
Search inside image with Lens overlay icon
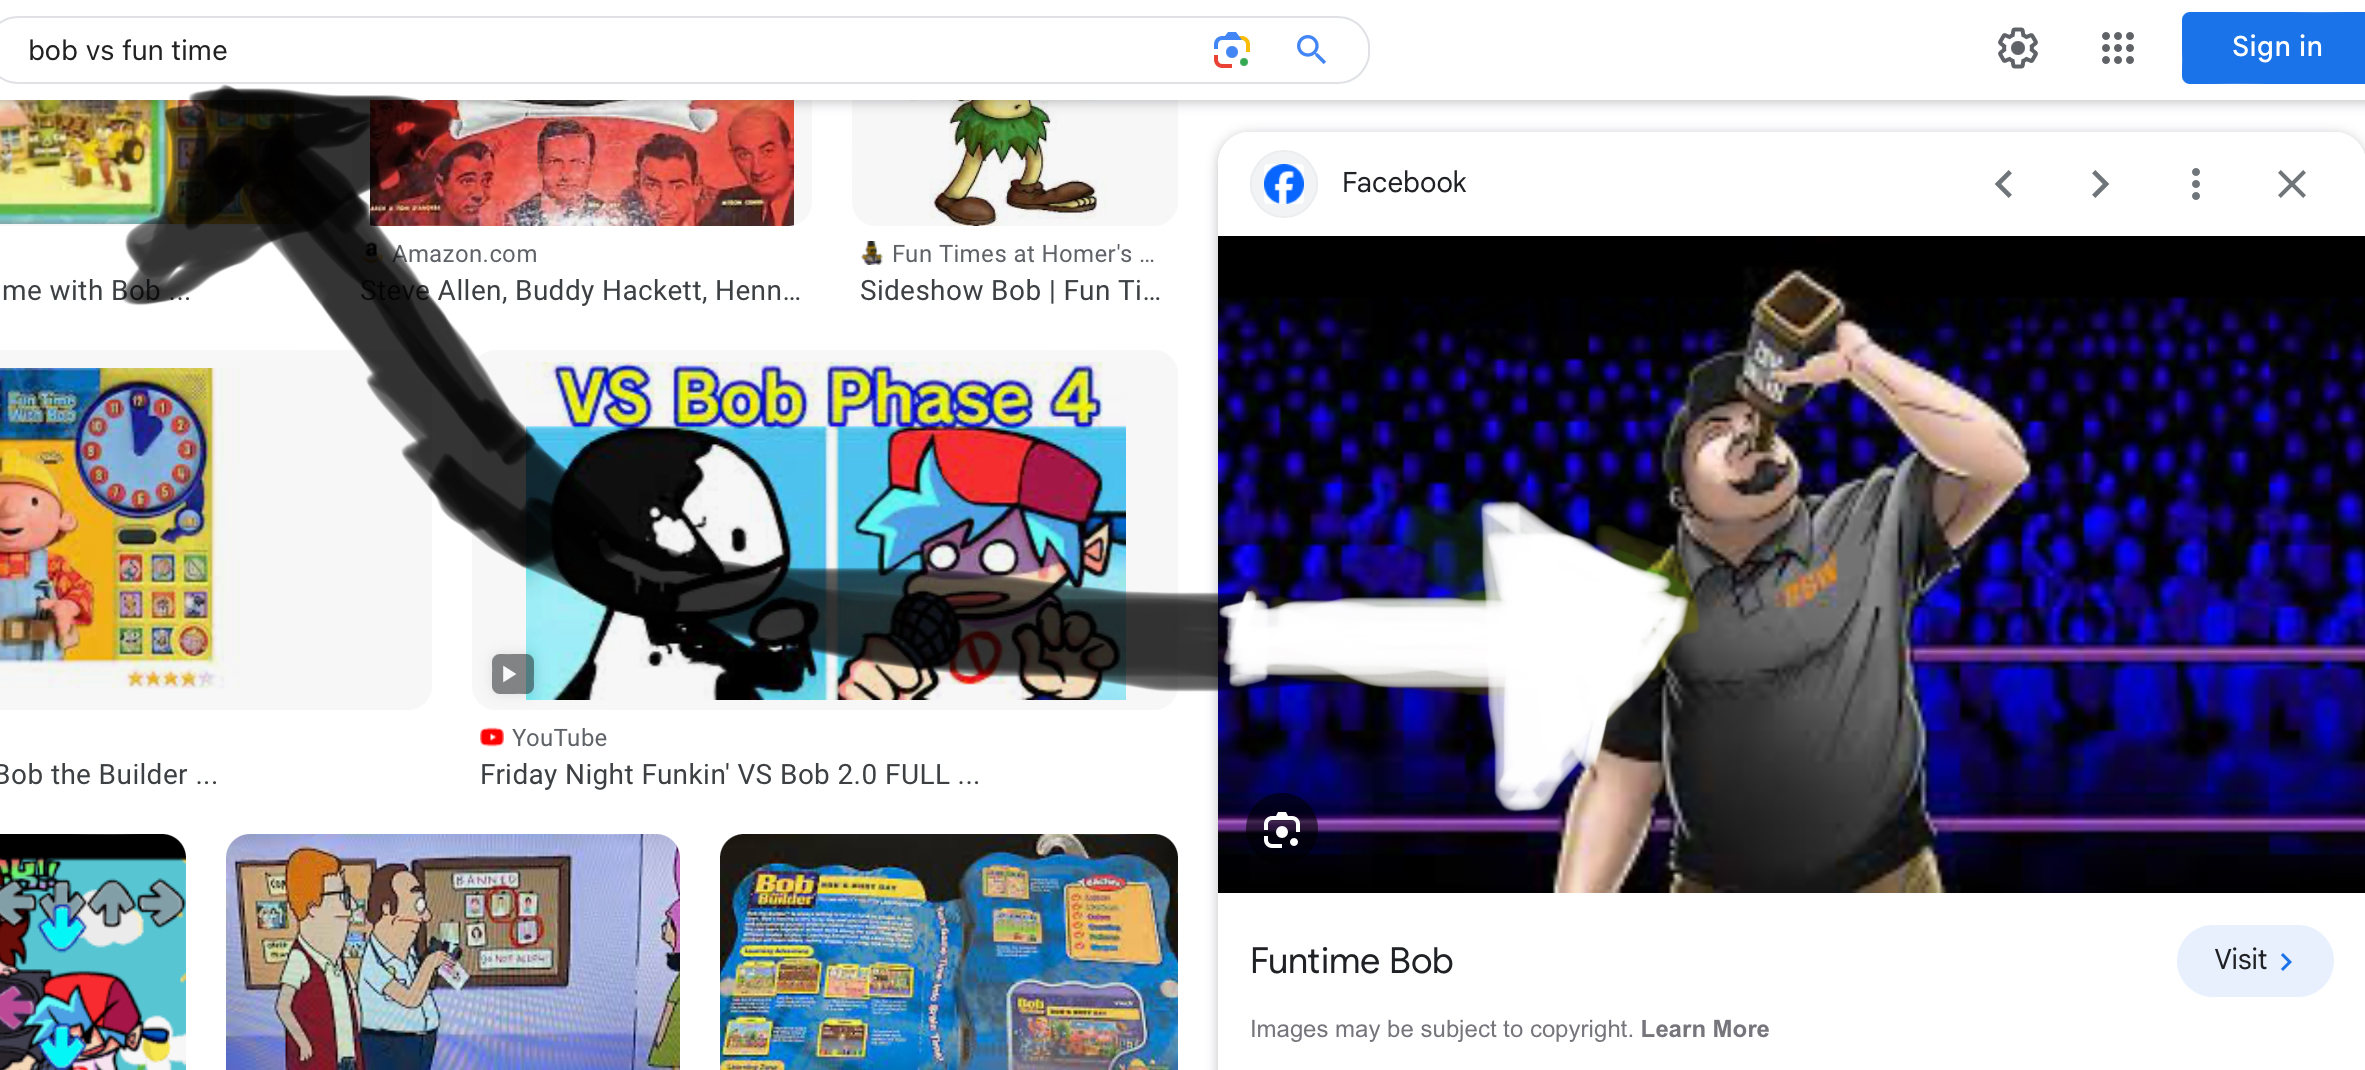tap(1282, 831)
